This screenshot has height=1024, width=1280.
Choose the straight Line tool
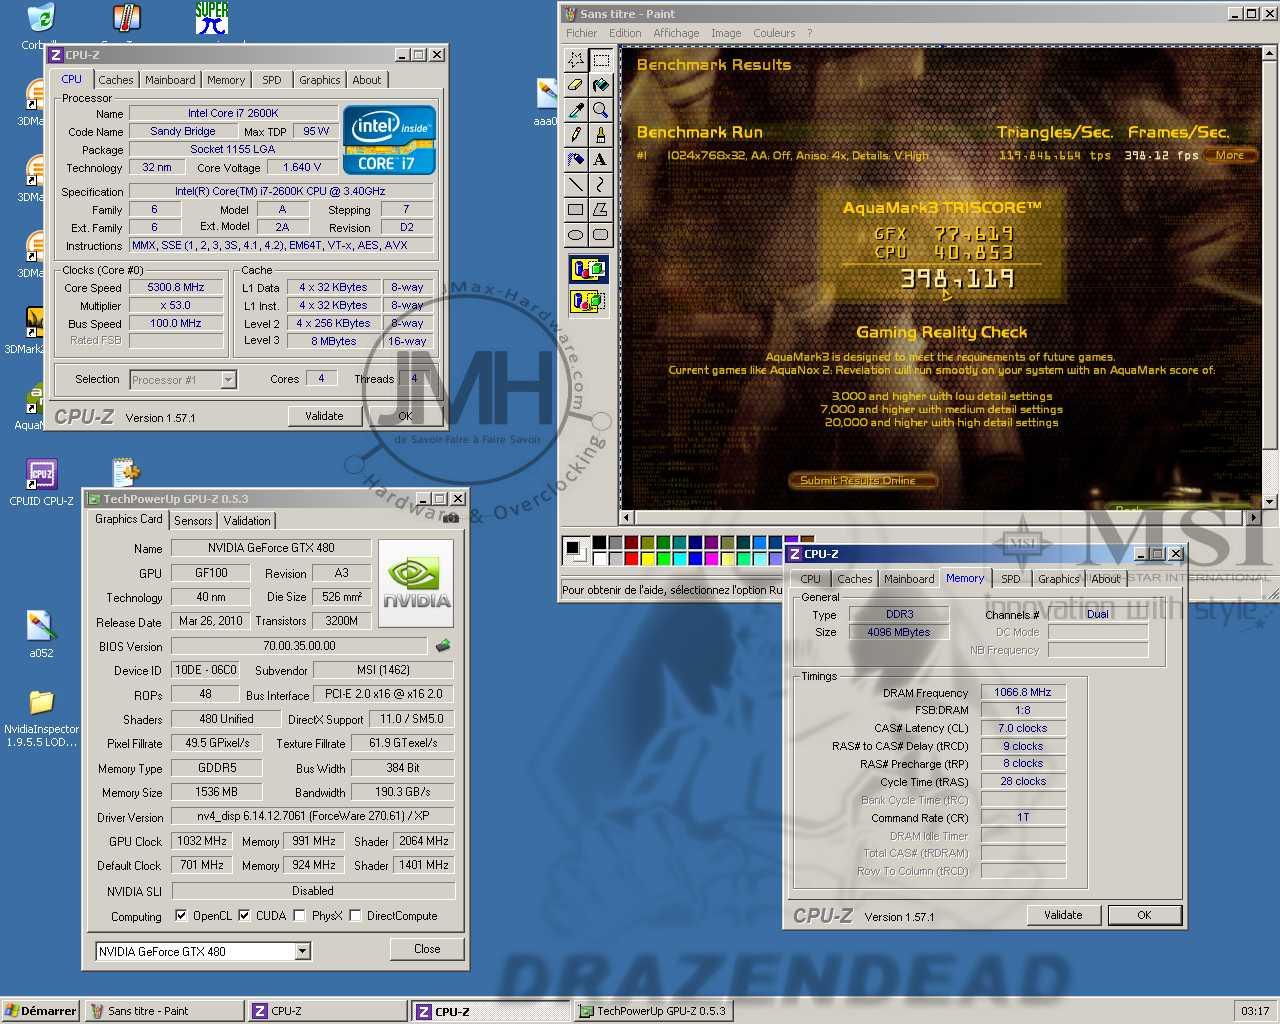pyautogui.click(x=576, y=185)
